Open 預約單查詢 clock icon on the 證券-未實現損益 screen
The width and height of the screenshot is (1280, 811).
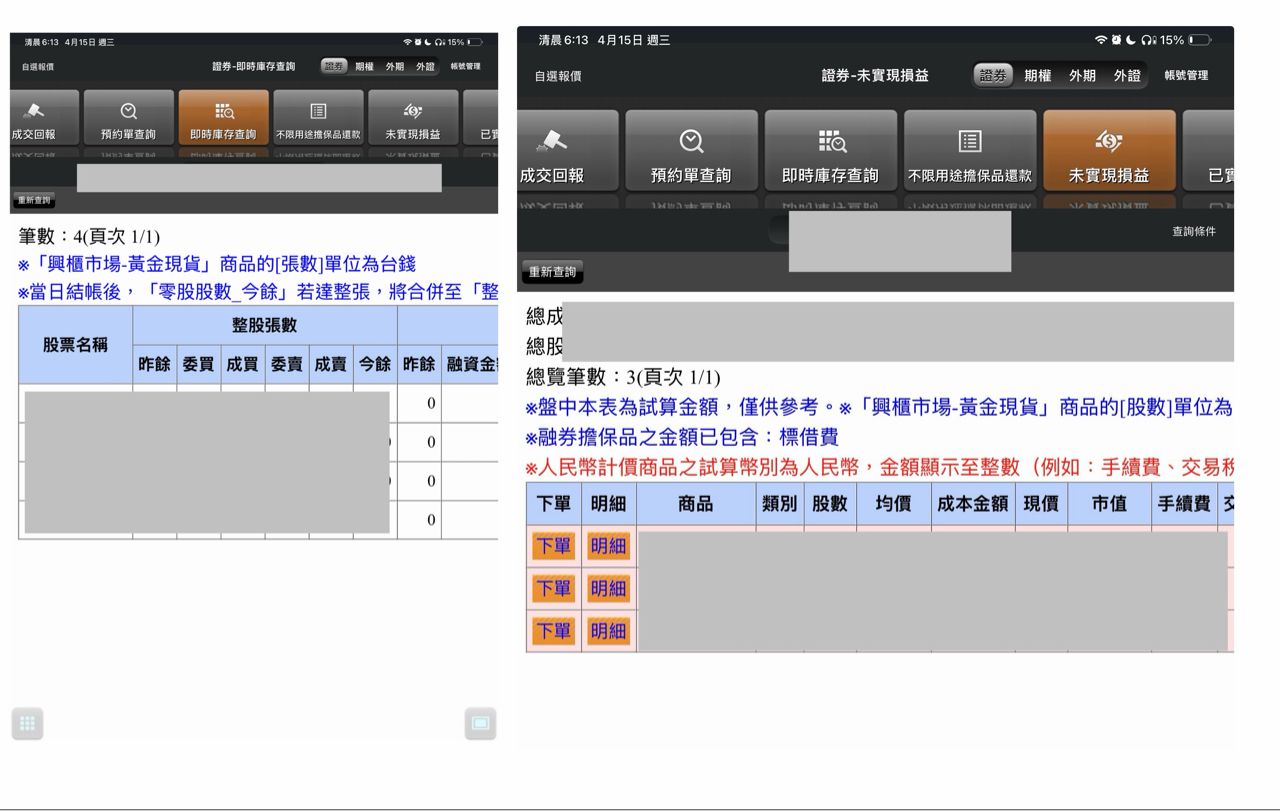tap(691, 142)
